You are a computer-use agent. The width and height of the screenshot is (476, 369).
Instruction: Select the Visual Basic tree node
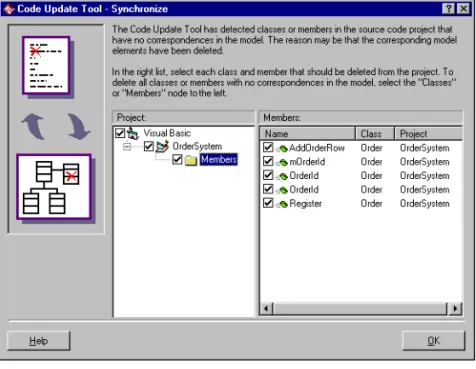click(167, 133)
